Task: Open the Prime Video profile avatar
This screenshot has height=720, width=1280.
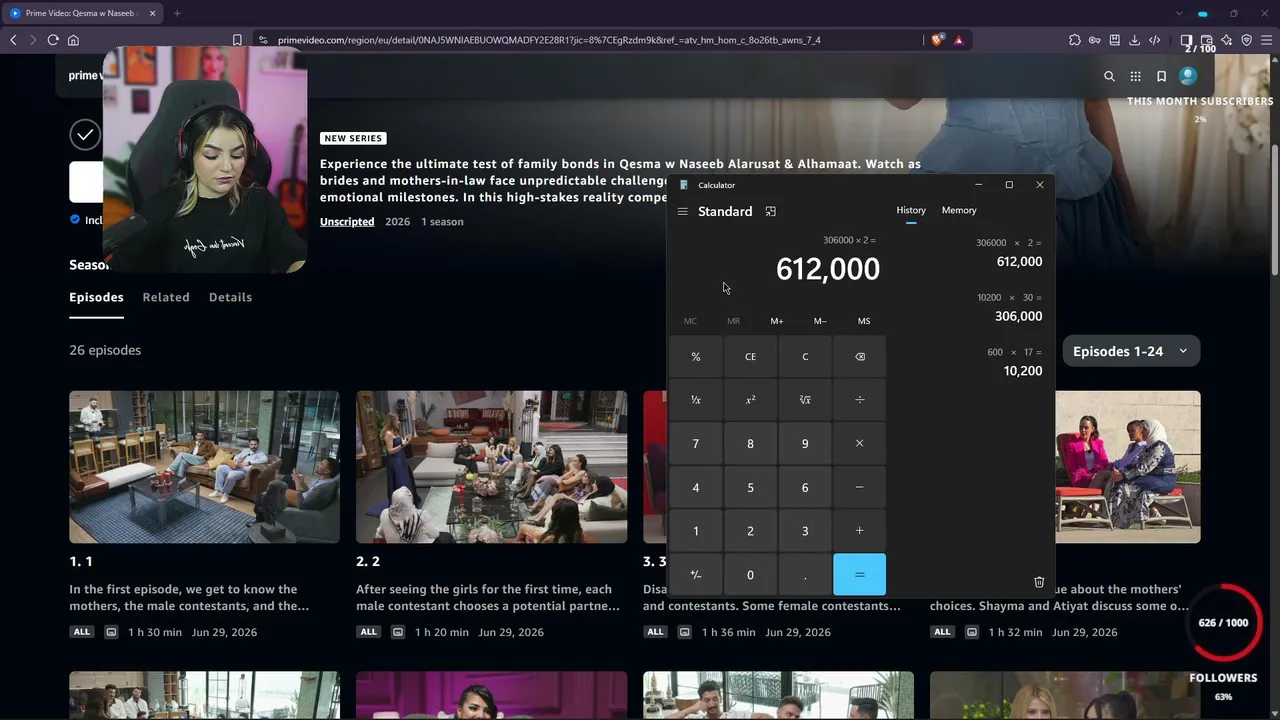Action: click(1188, 76)
